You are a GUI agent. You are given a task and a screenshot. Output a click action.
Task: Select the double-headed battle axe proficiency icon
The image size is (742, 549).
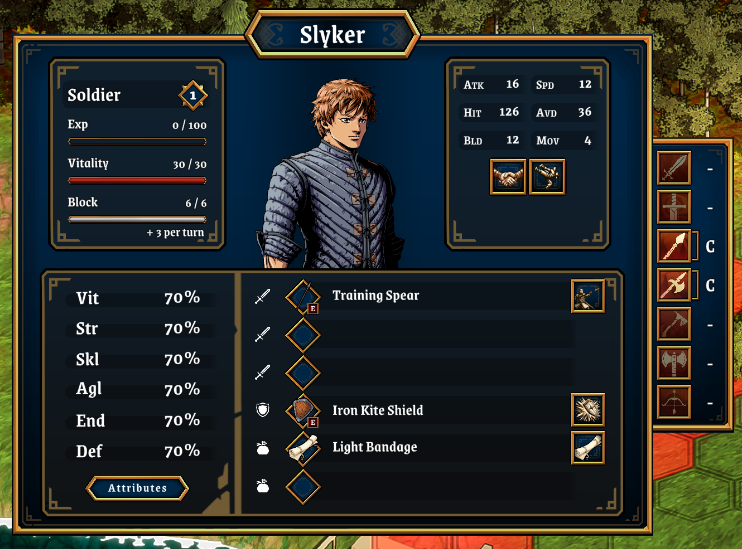(x=674, y=363)
